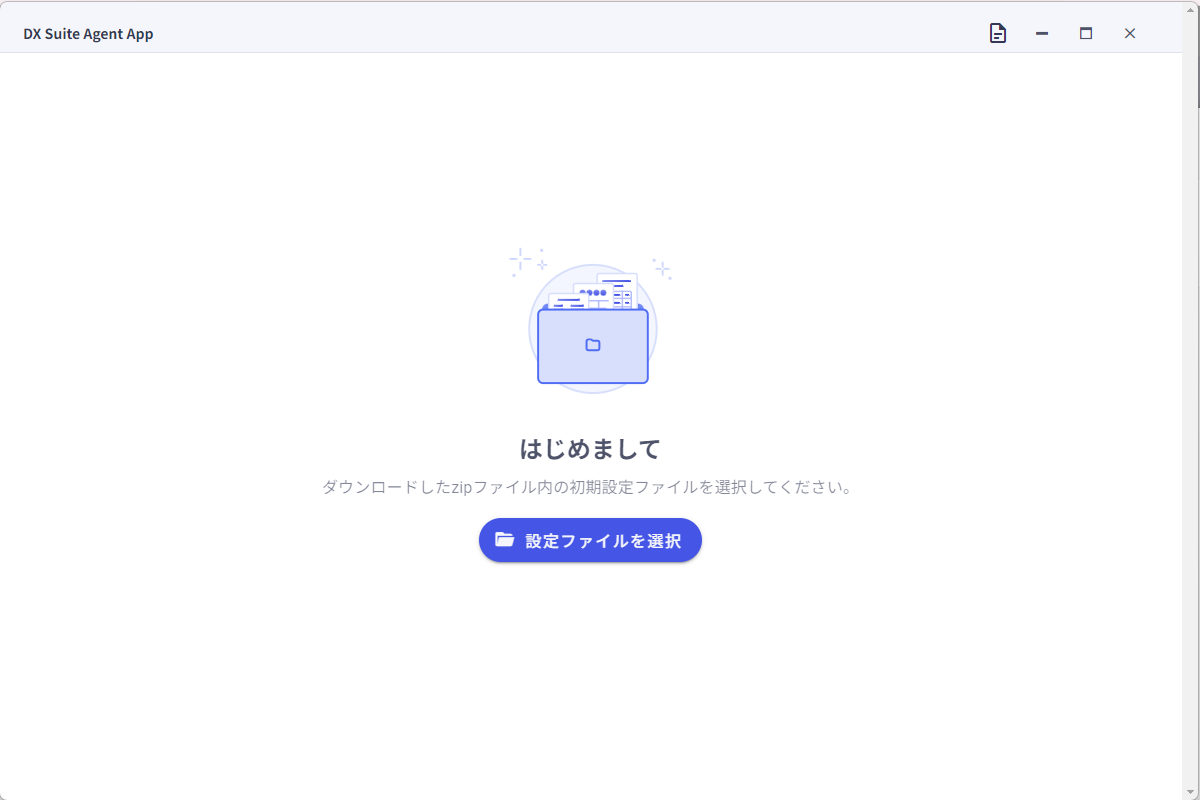Close the DX Suite Agent App window

[x=1130, y=34]
